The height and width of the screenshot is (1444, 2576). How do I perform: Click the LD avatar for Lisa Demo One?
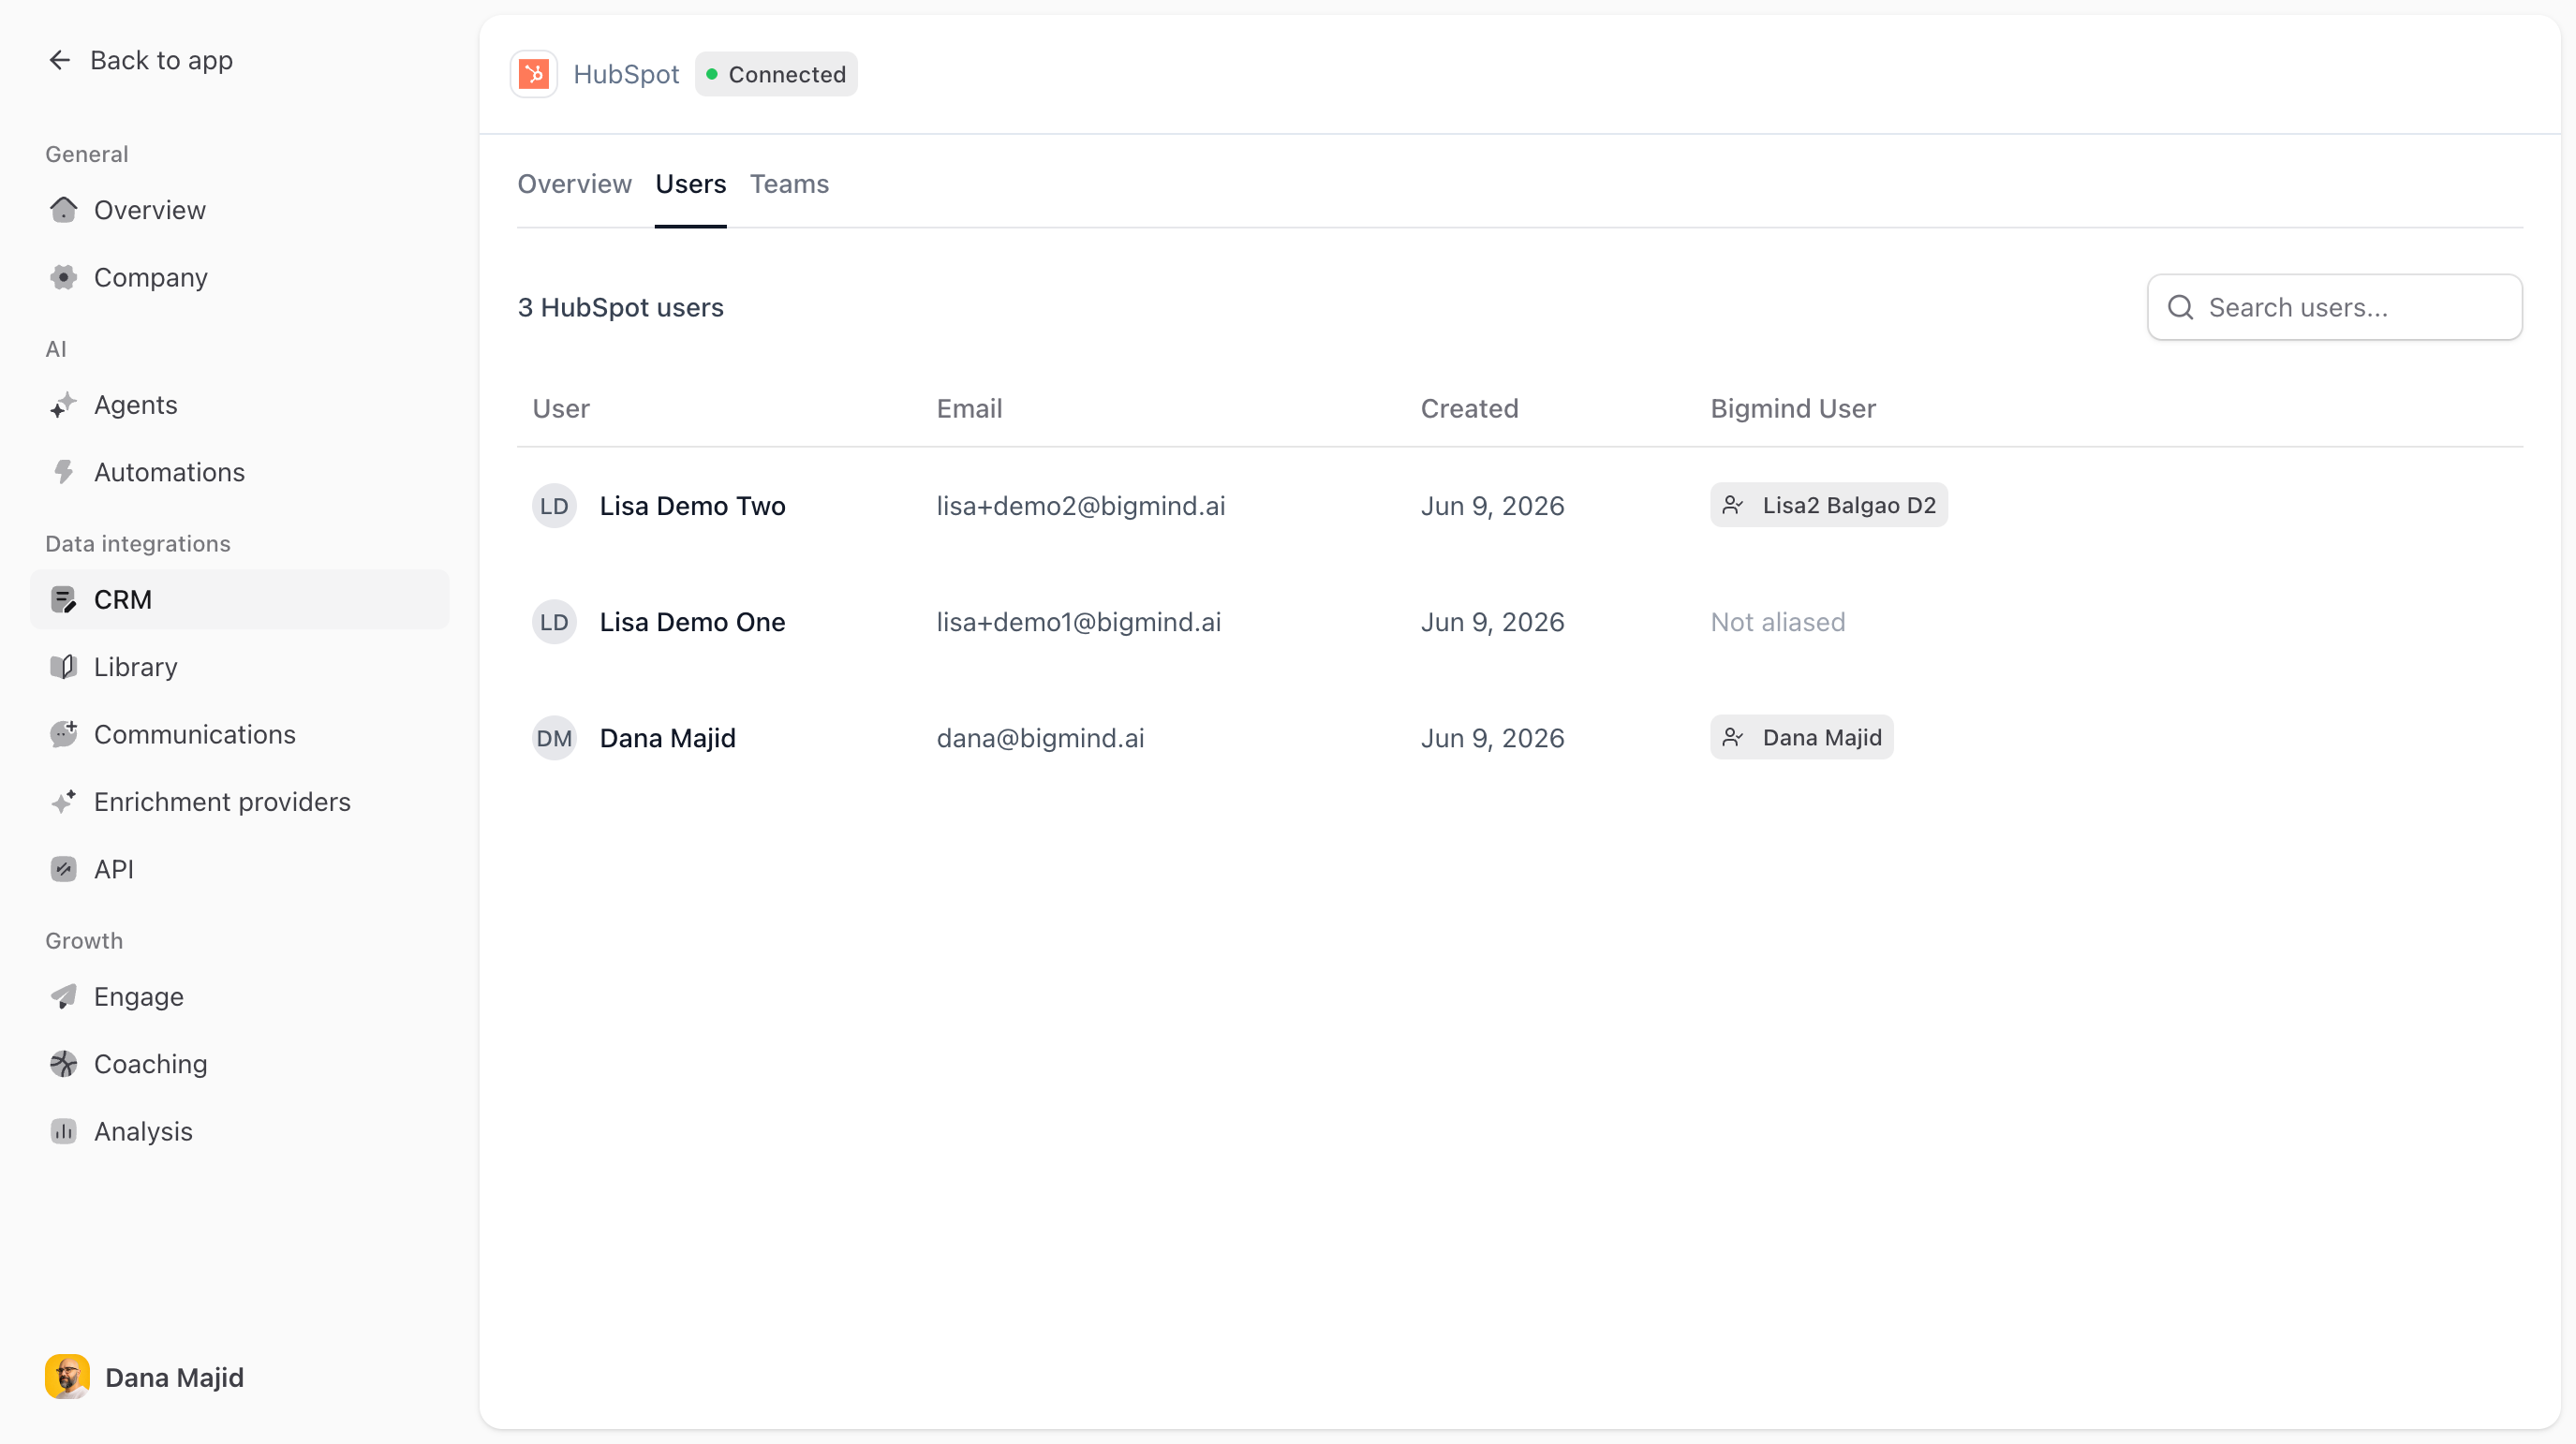[x=554, y=622]
